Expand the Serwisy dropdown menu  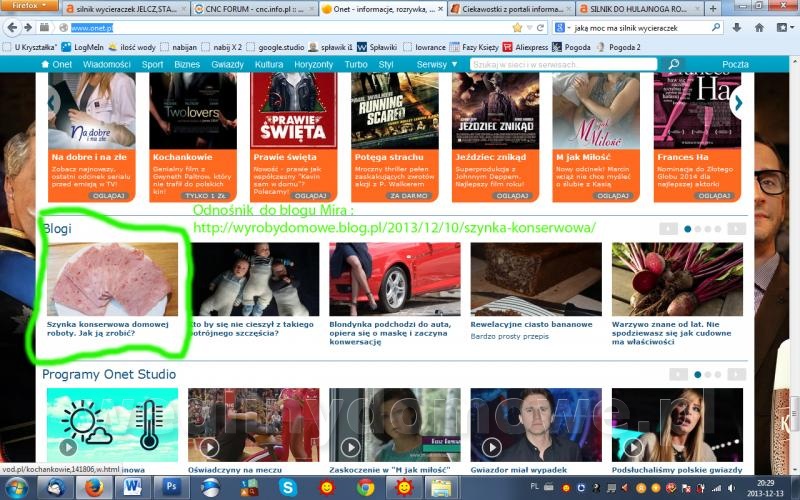coord(437,64)
